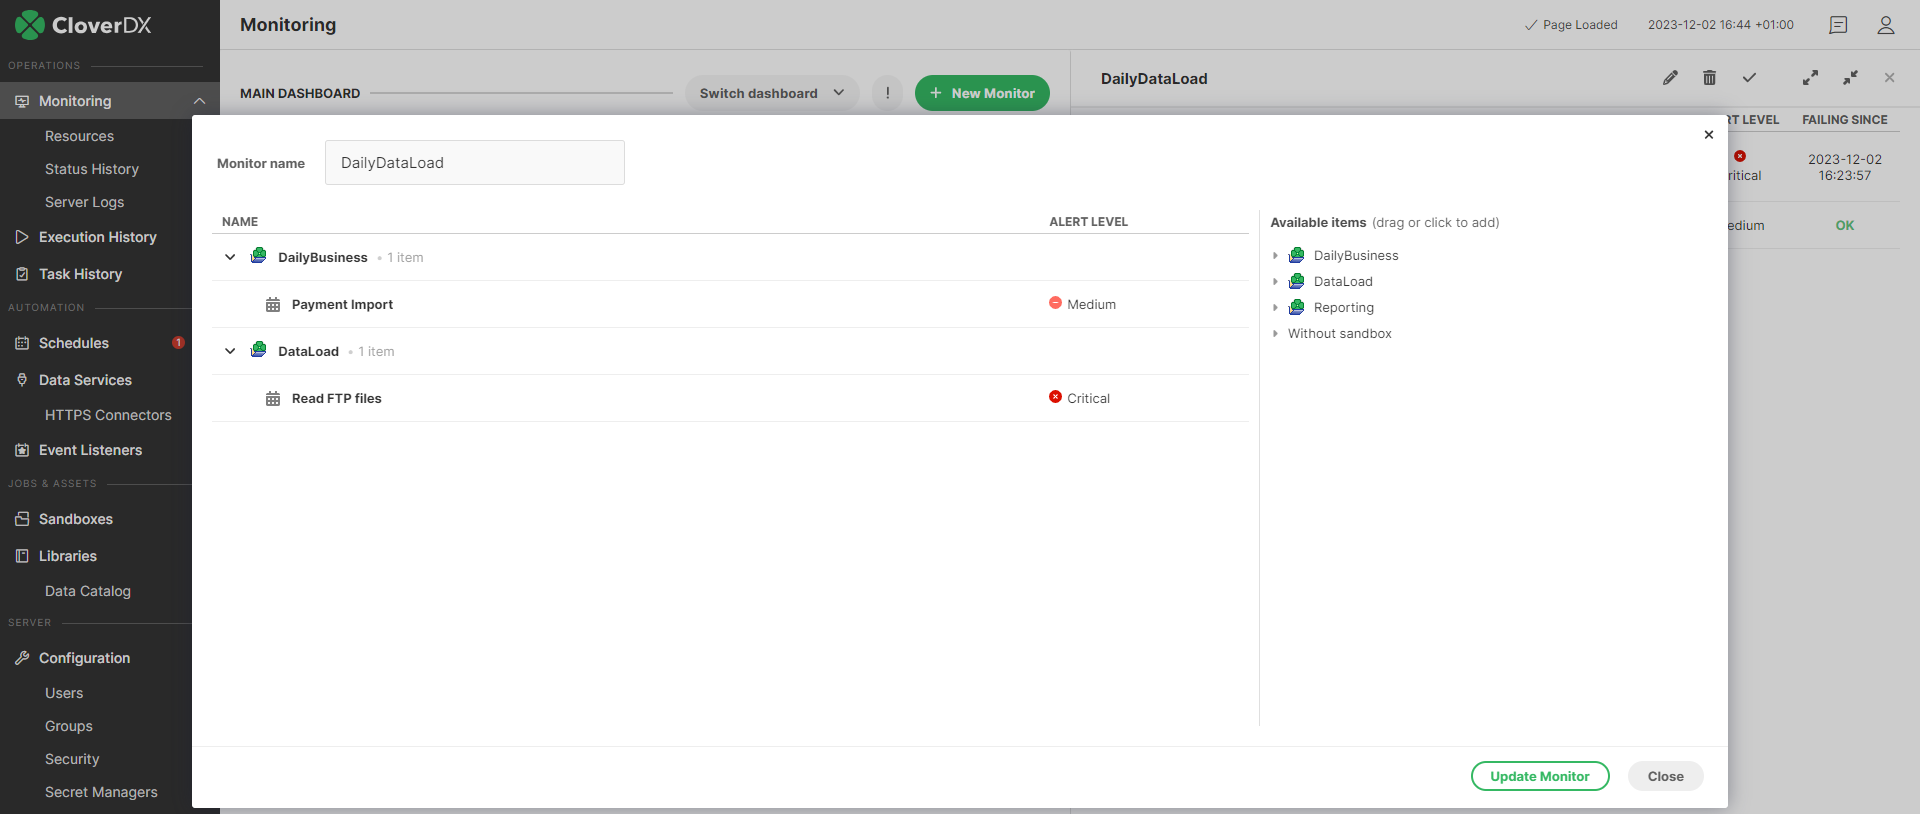The image size is (1920, 814).
Task: Click the pencil edit icon for DailyDataLoad
Action: pos(1670,78)
